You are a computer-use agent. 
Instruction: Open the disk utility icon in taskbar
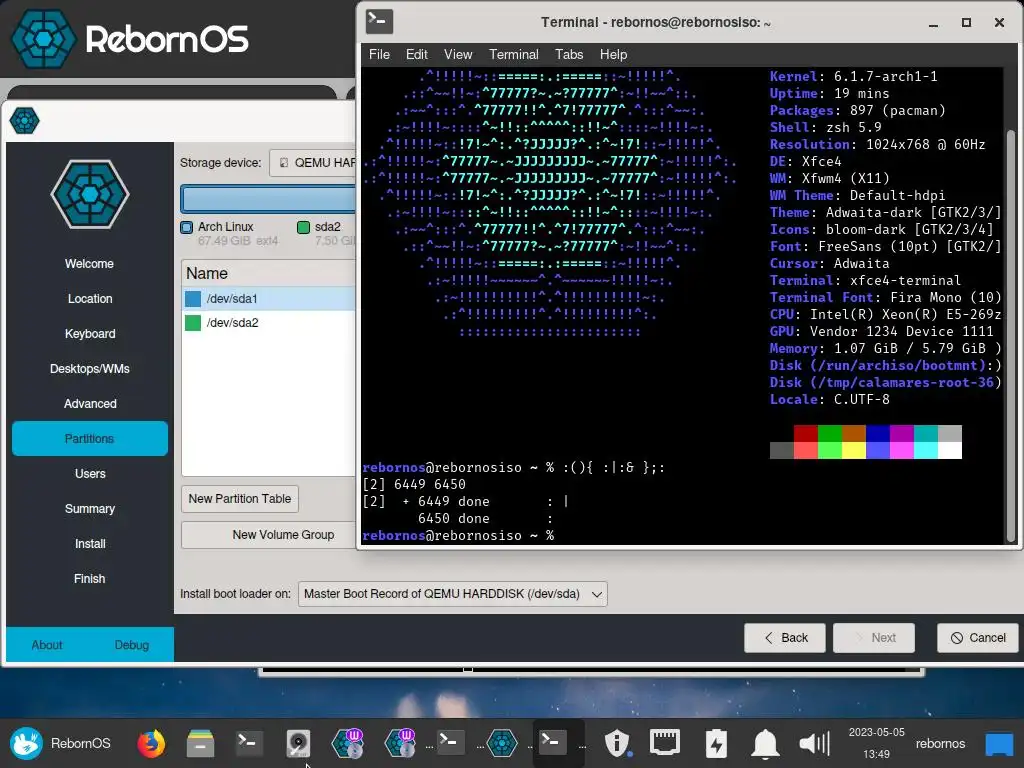point(298,743)
